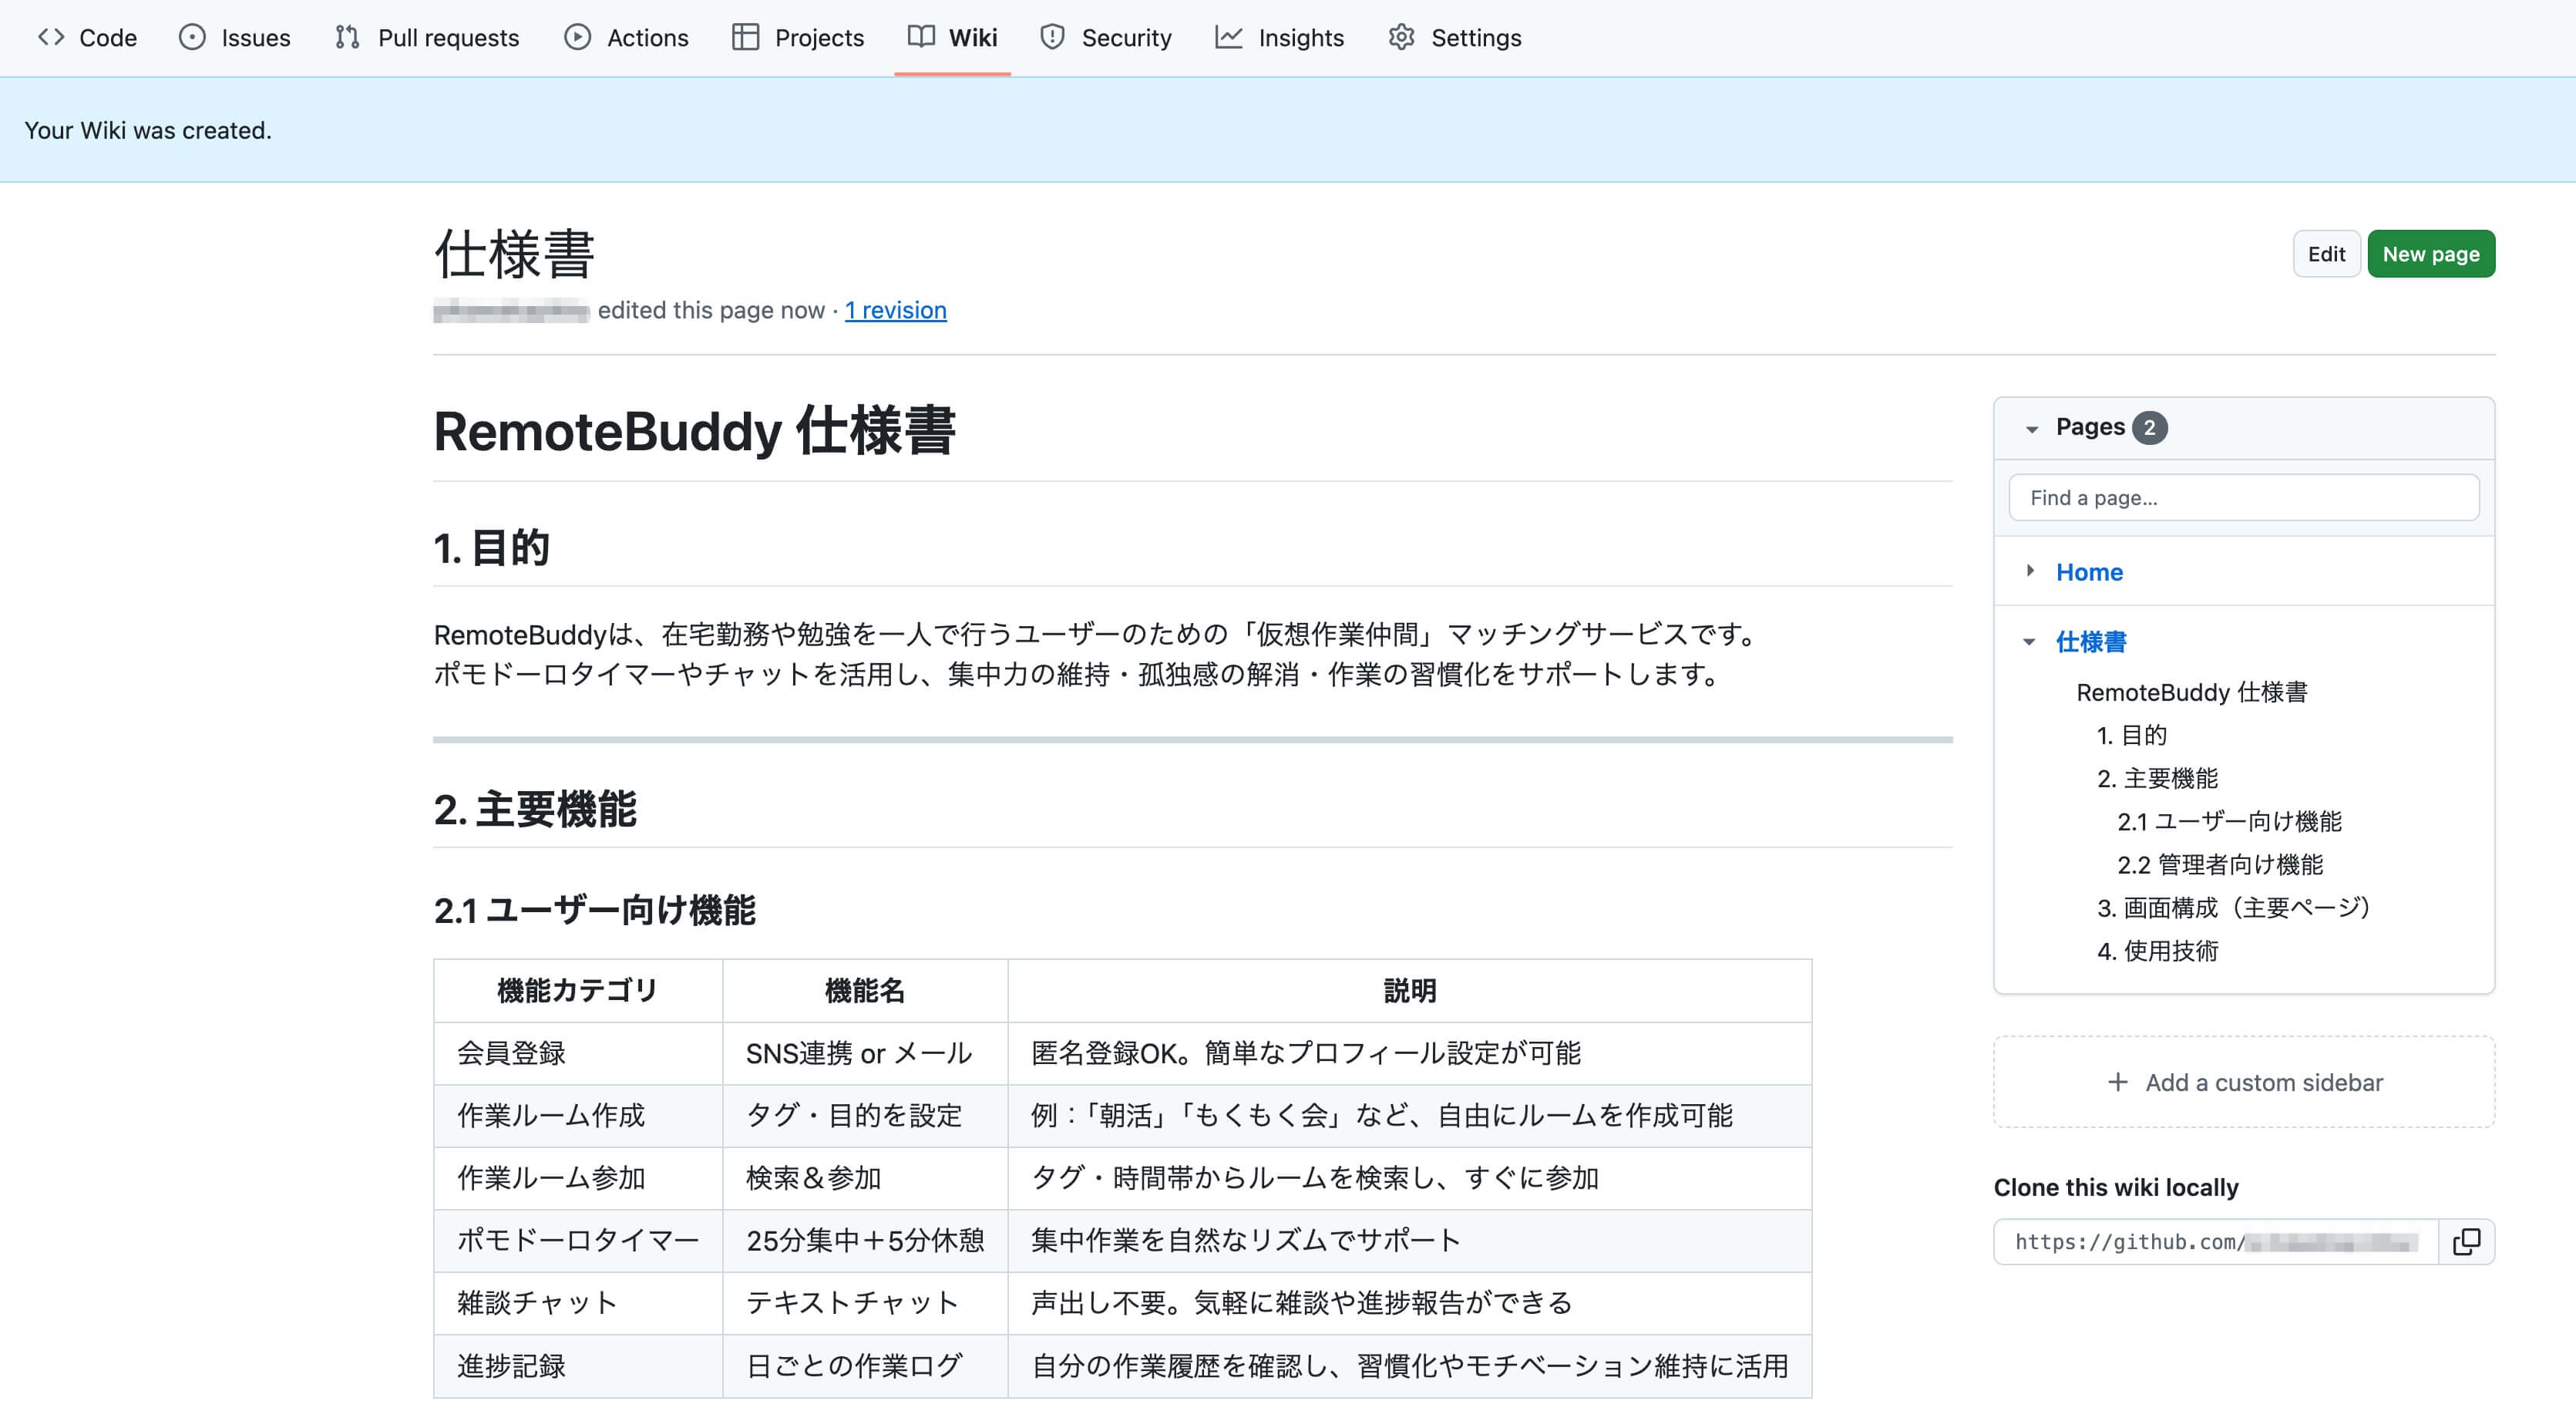Open the 1 revision link

point(895,310)
